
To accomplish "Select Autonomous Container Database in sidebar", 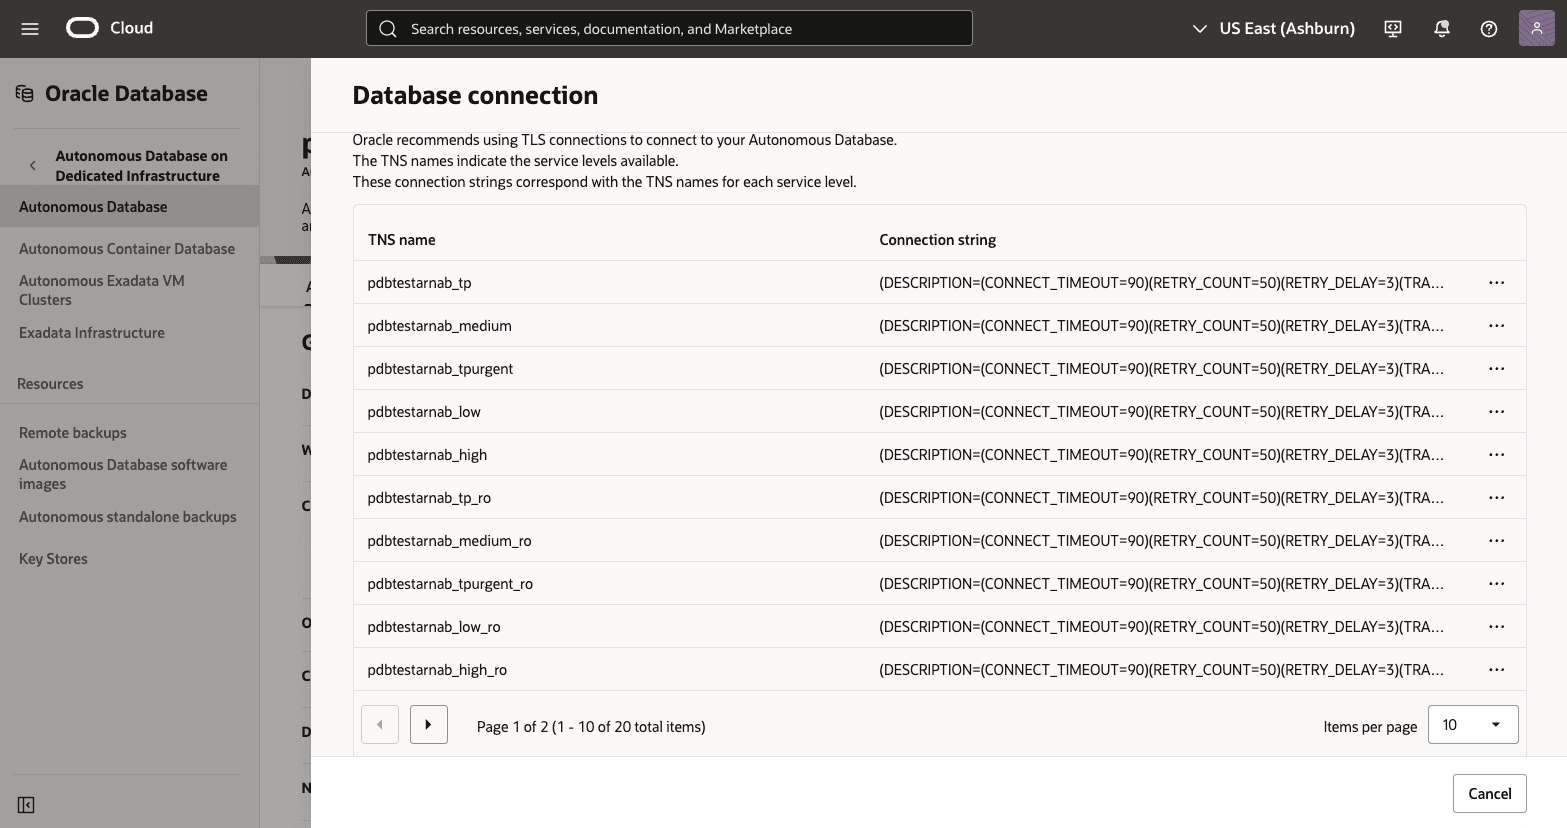I will [127, 248].
